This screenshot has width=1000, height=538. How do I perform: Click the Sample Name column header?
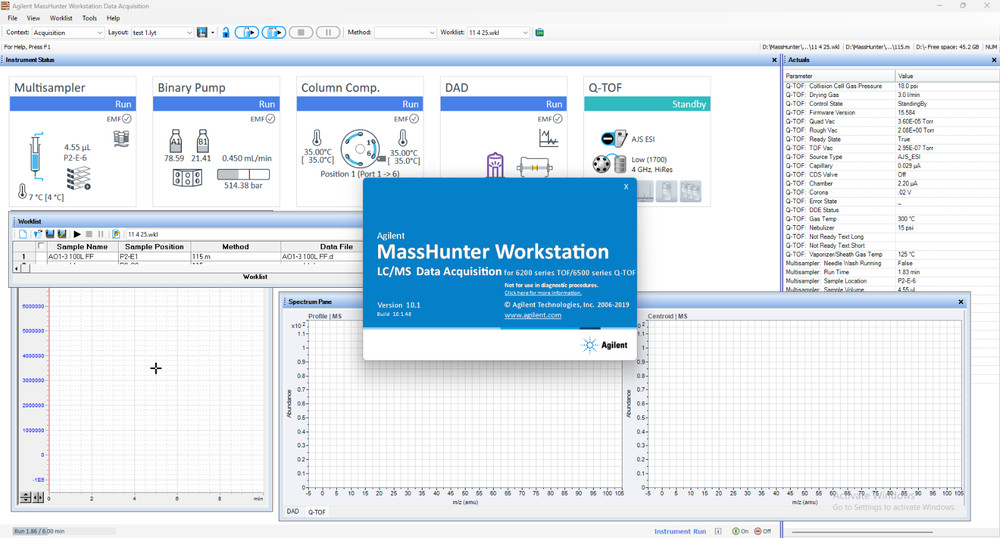click(x=82, y=247)
